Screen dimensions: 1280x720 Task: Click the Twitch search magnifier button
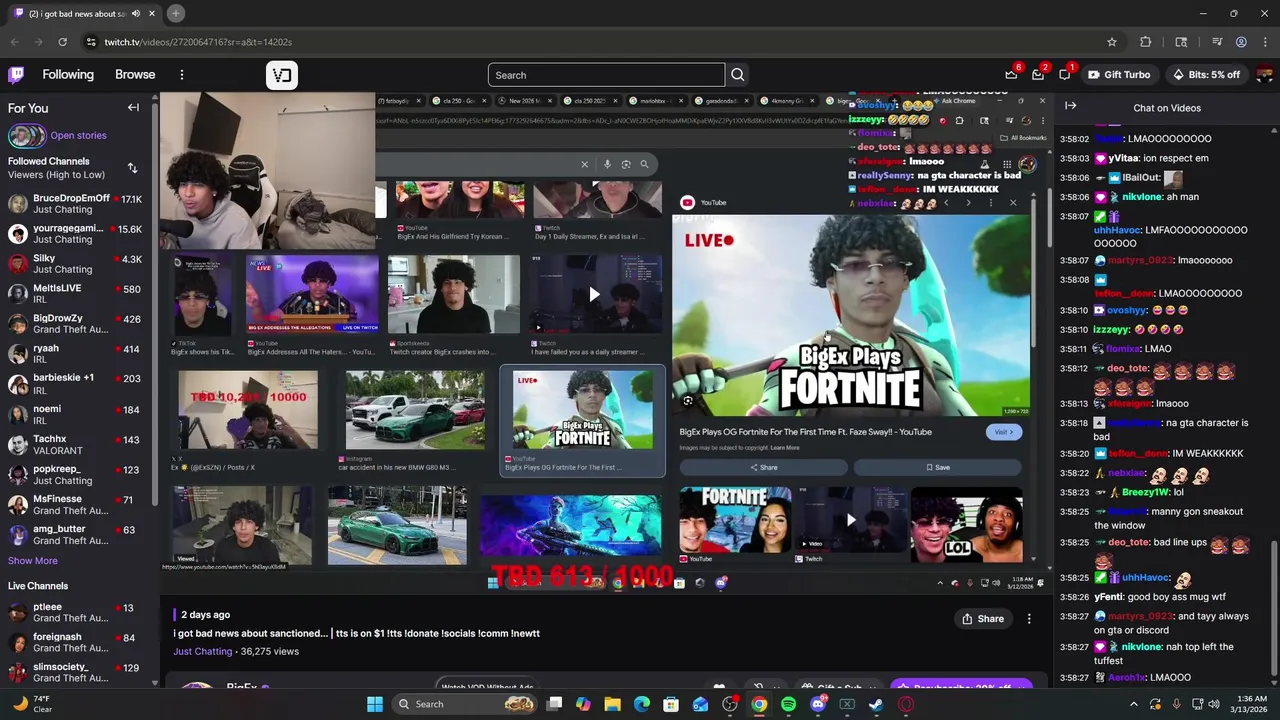pos(737,75)
